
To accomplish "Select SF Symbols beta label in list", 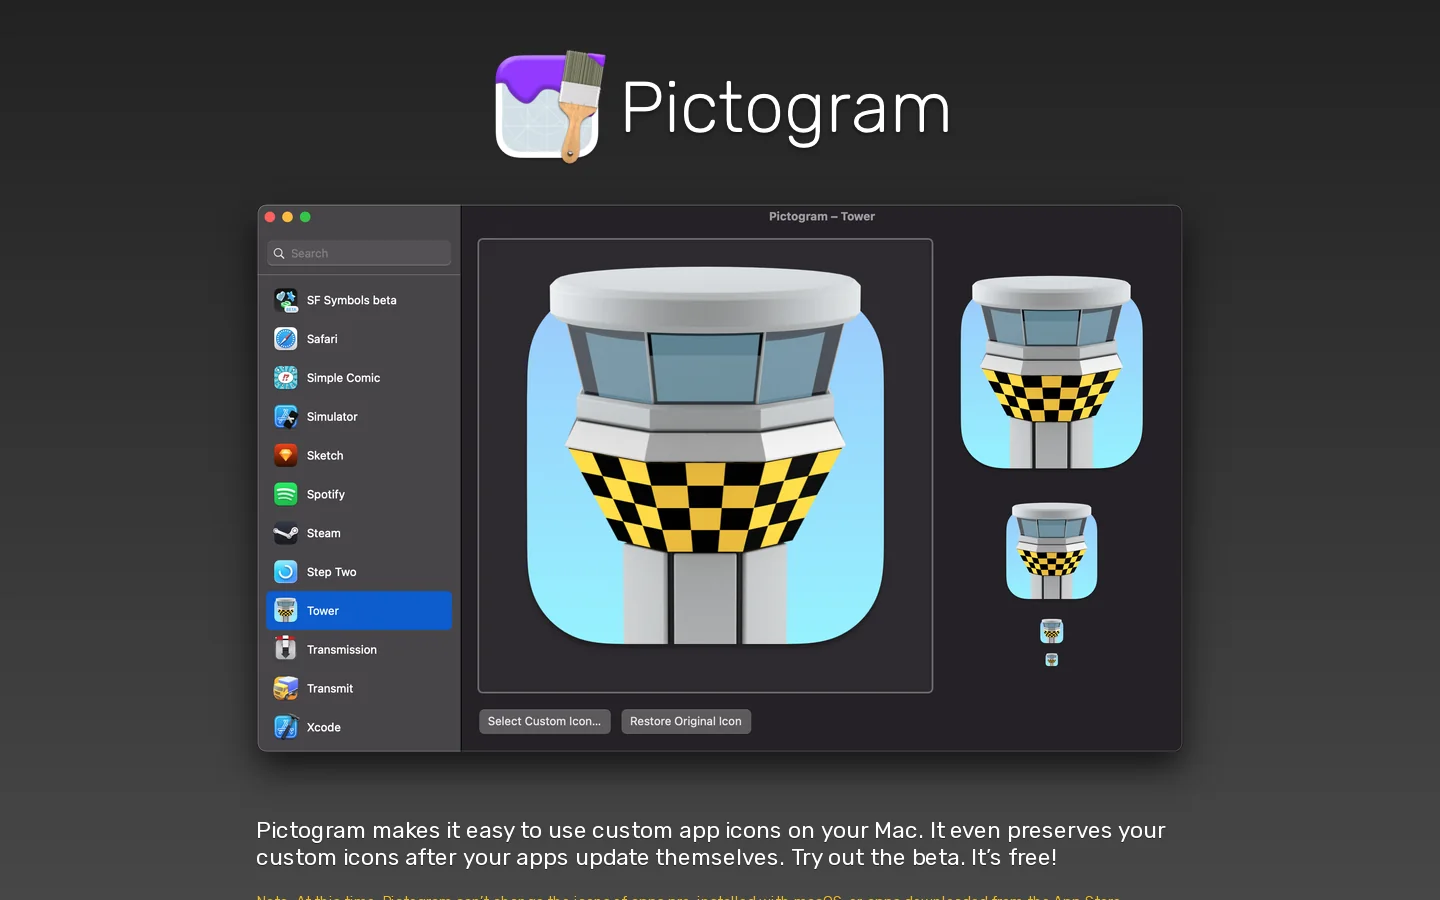I will [x=352, y=300].
